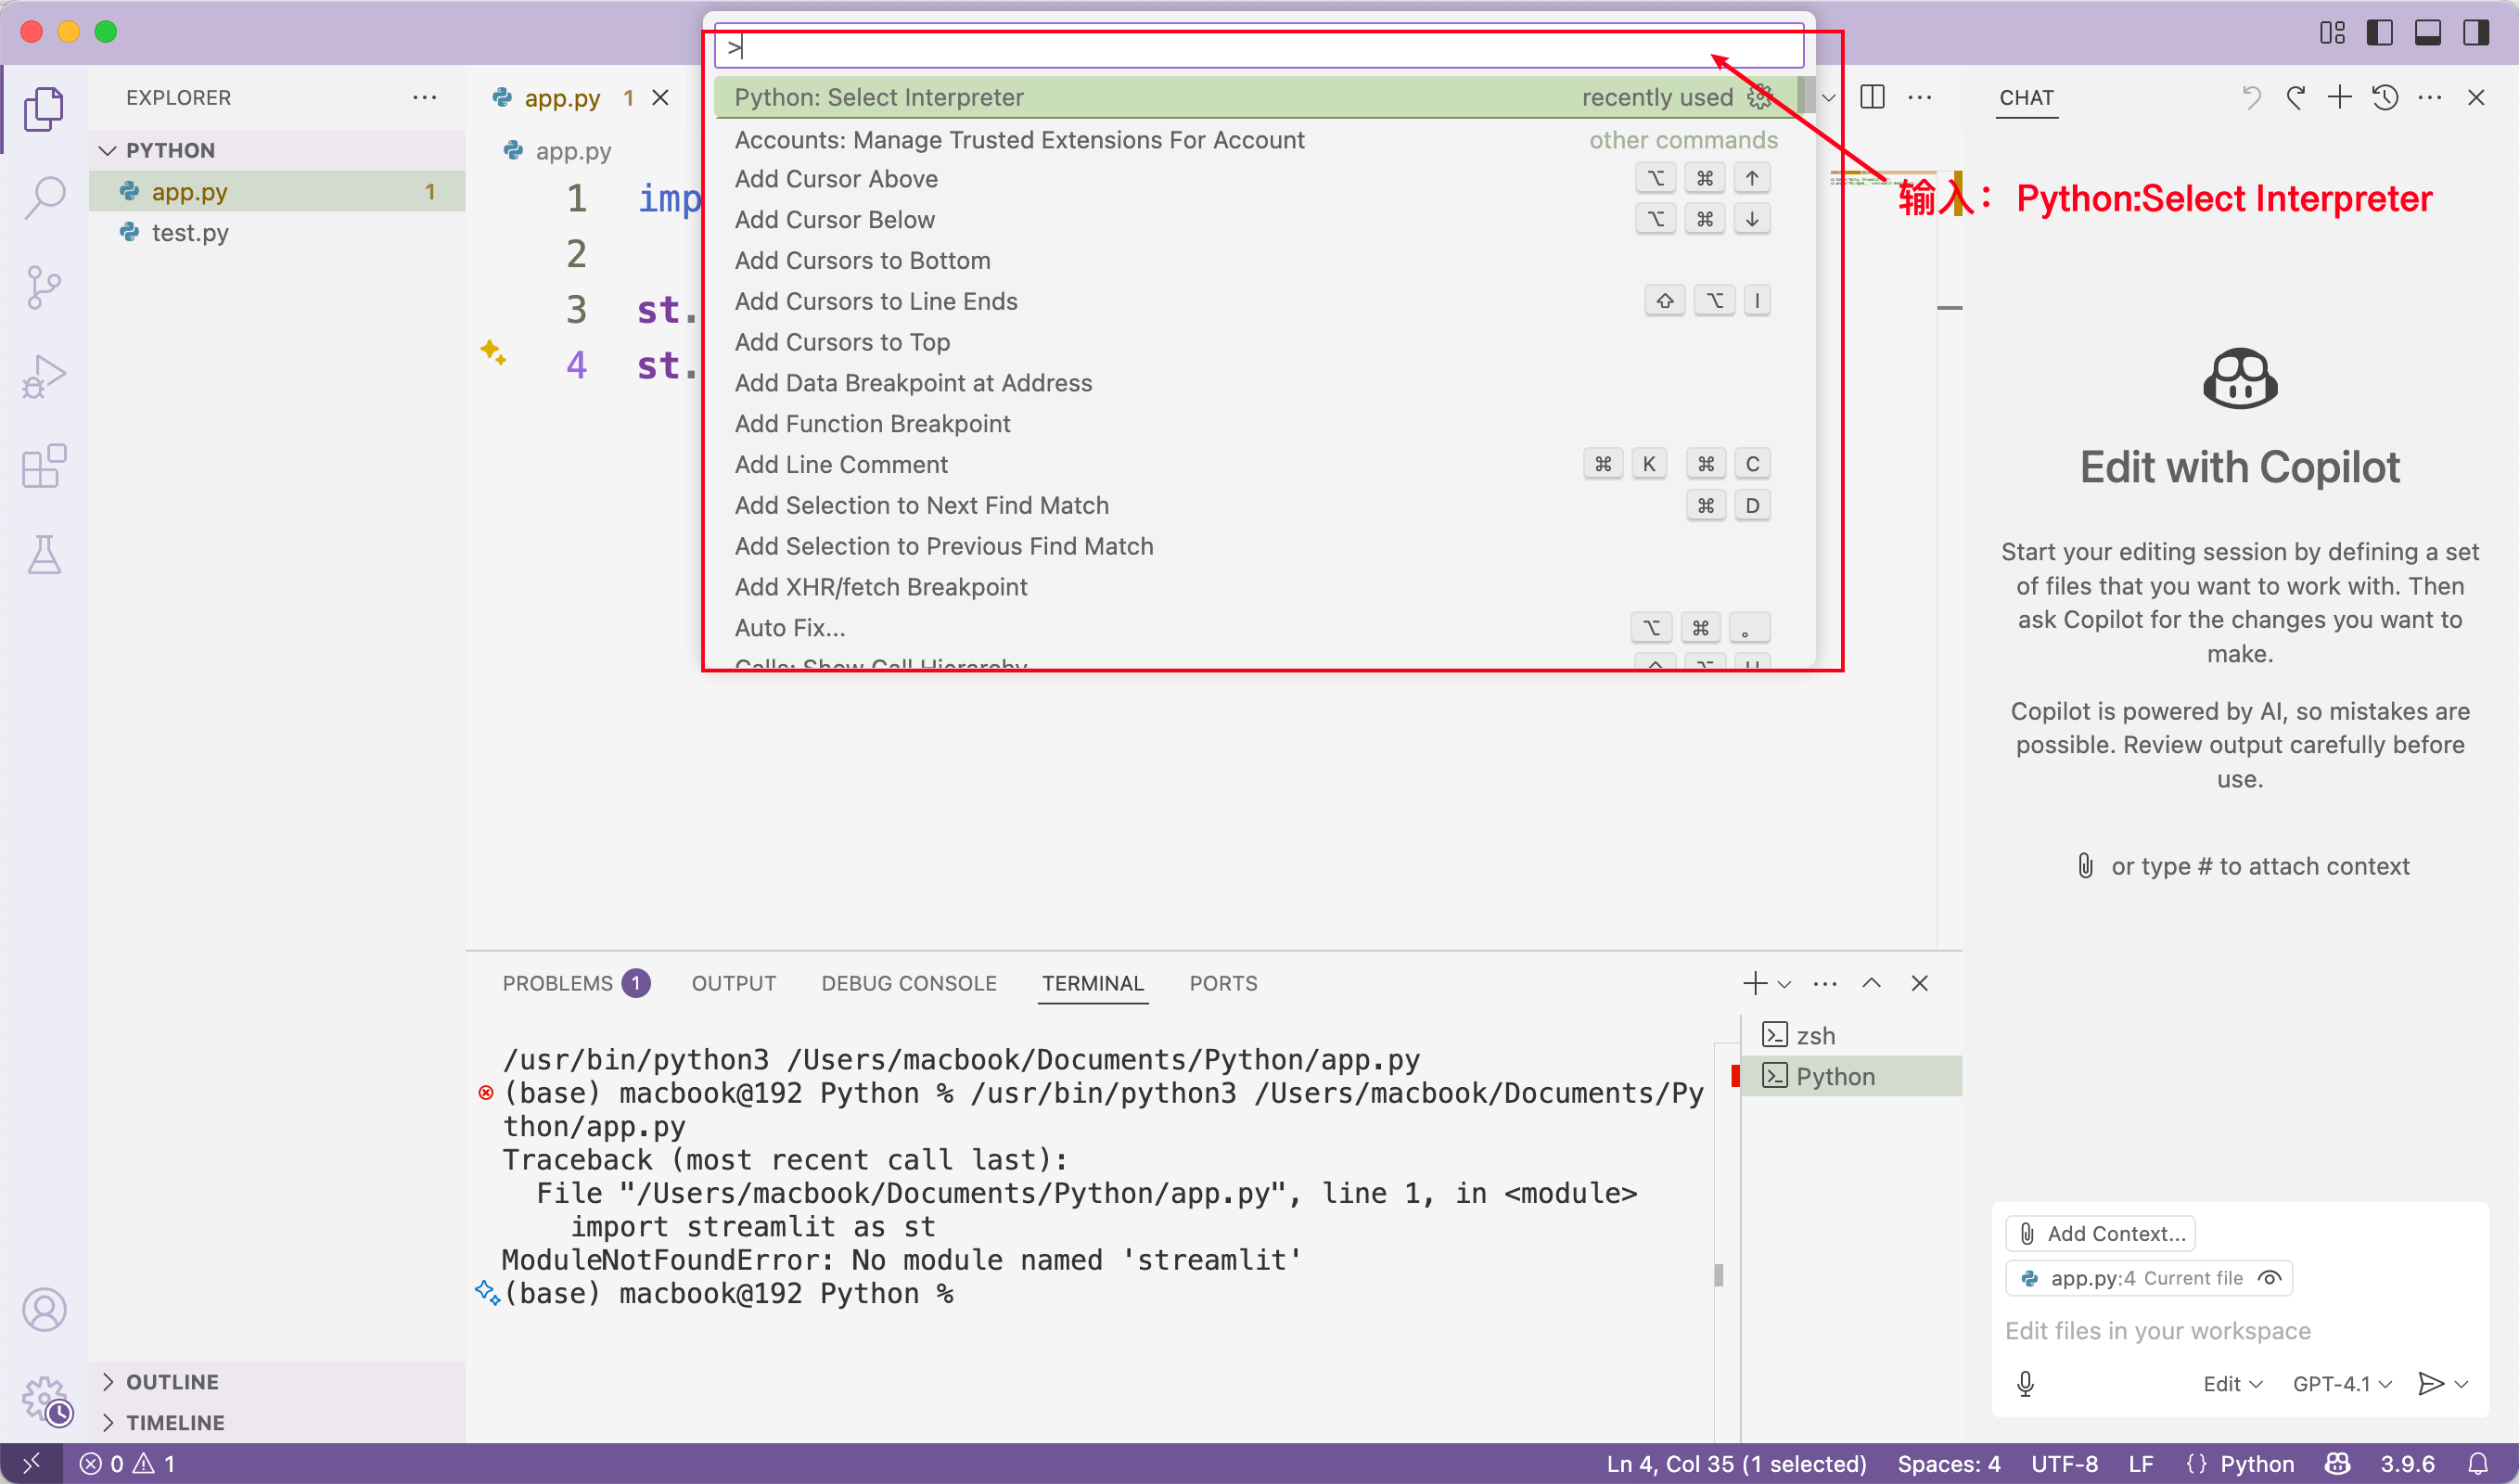Open the Source Control view

tap(44, 286)
